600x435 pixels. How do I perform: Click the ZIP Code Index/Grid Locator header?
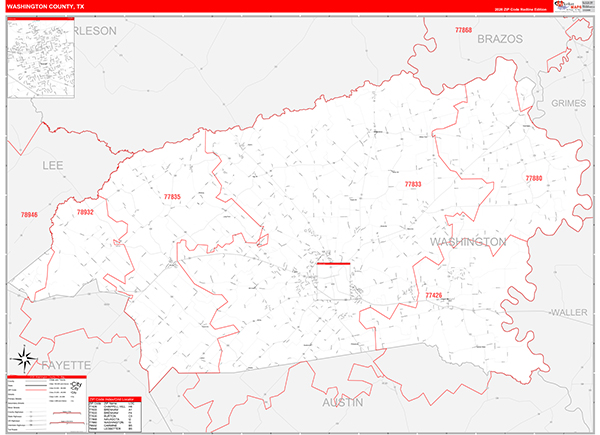click(x=115, y=399)
